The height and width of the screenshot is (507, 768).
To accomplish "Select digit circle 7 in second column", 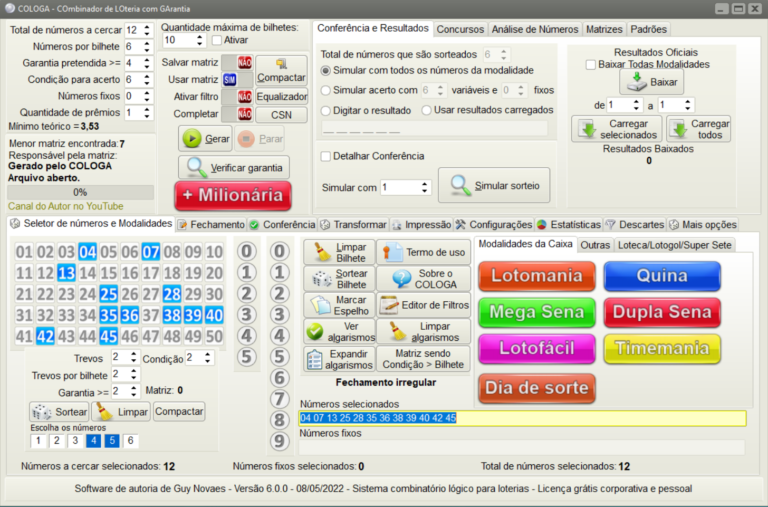I will [x=279, y=399].
